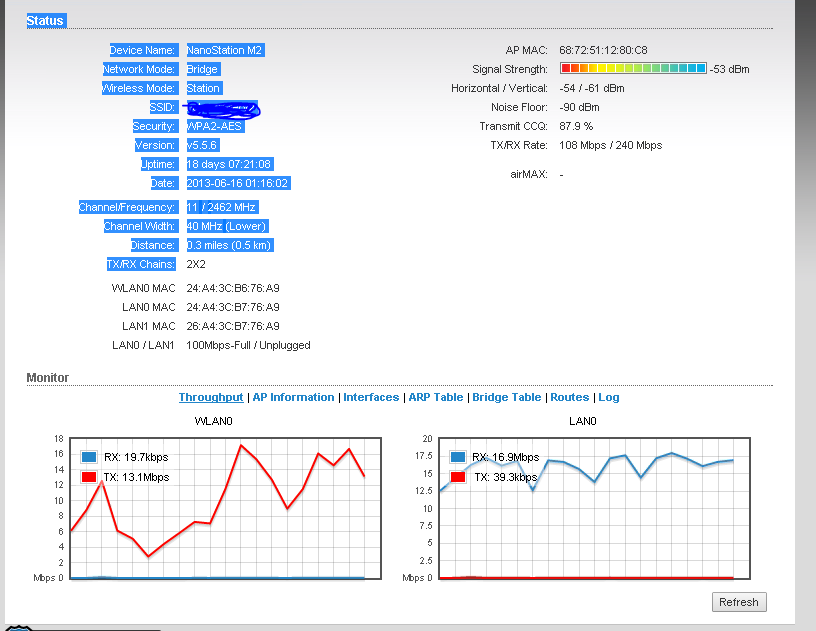Show the Bridge Table

point(507,397)
